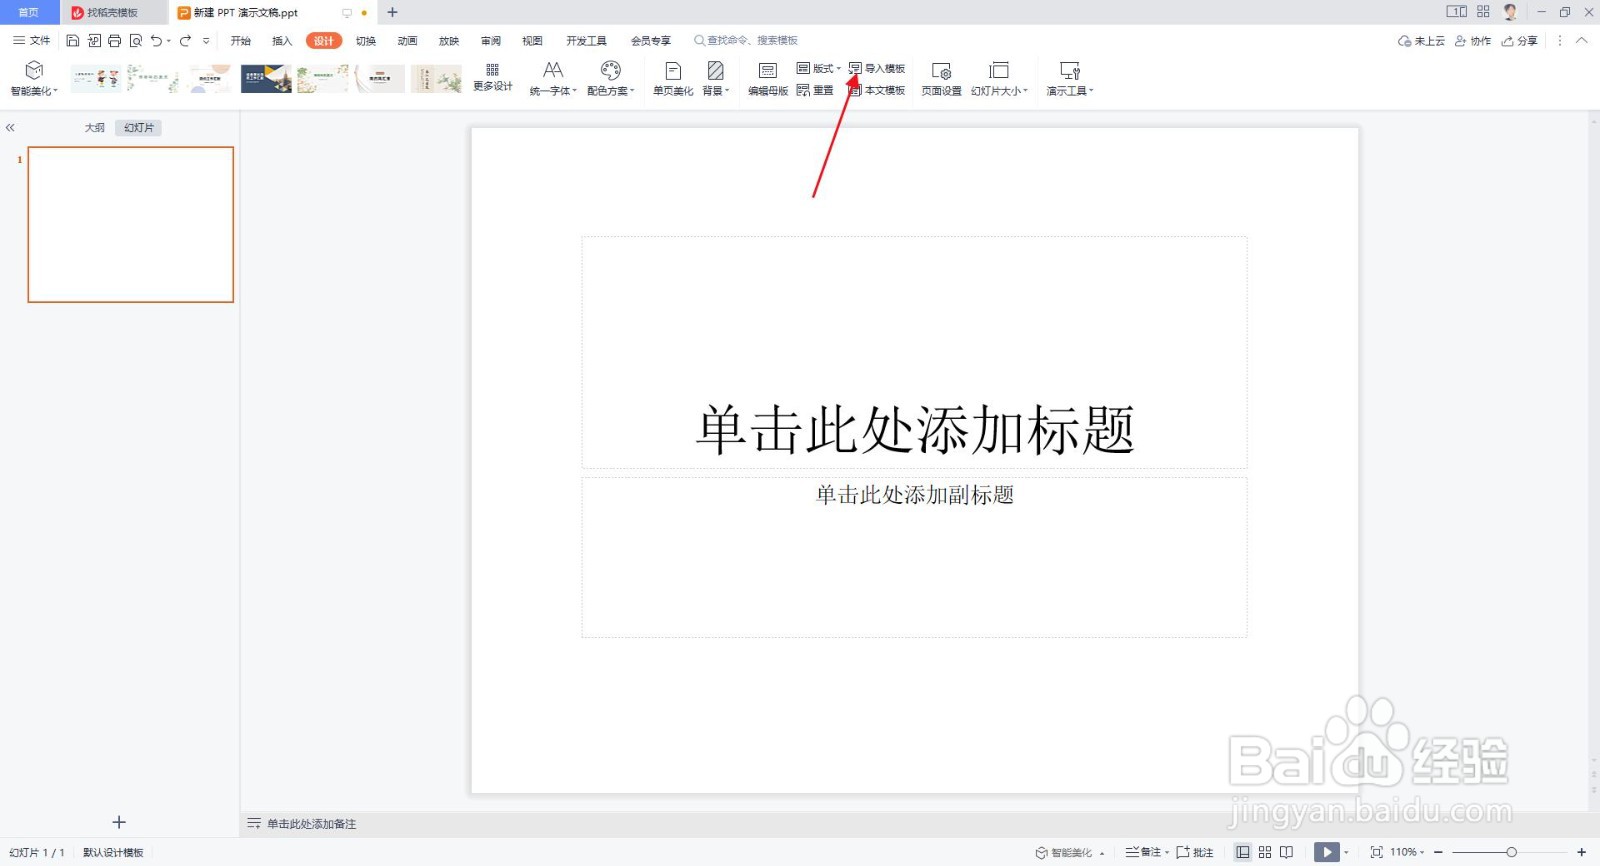Screen dimensions: 1600x866
Task: Expand the quick access toolbar dropdown
Action: point(206,41)
